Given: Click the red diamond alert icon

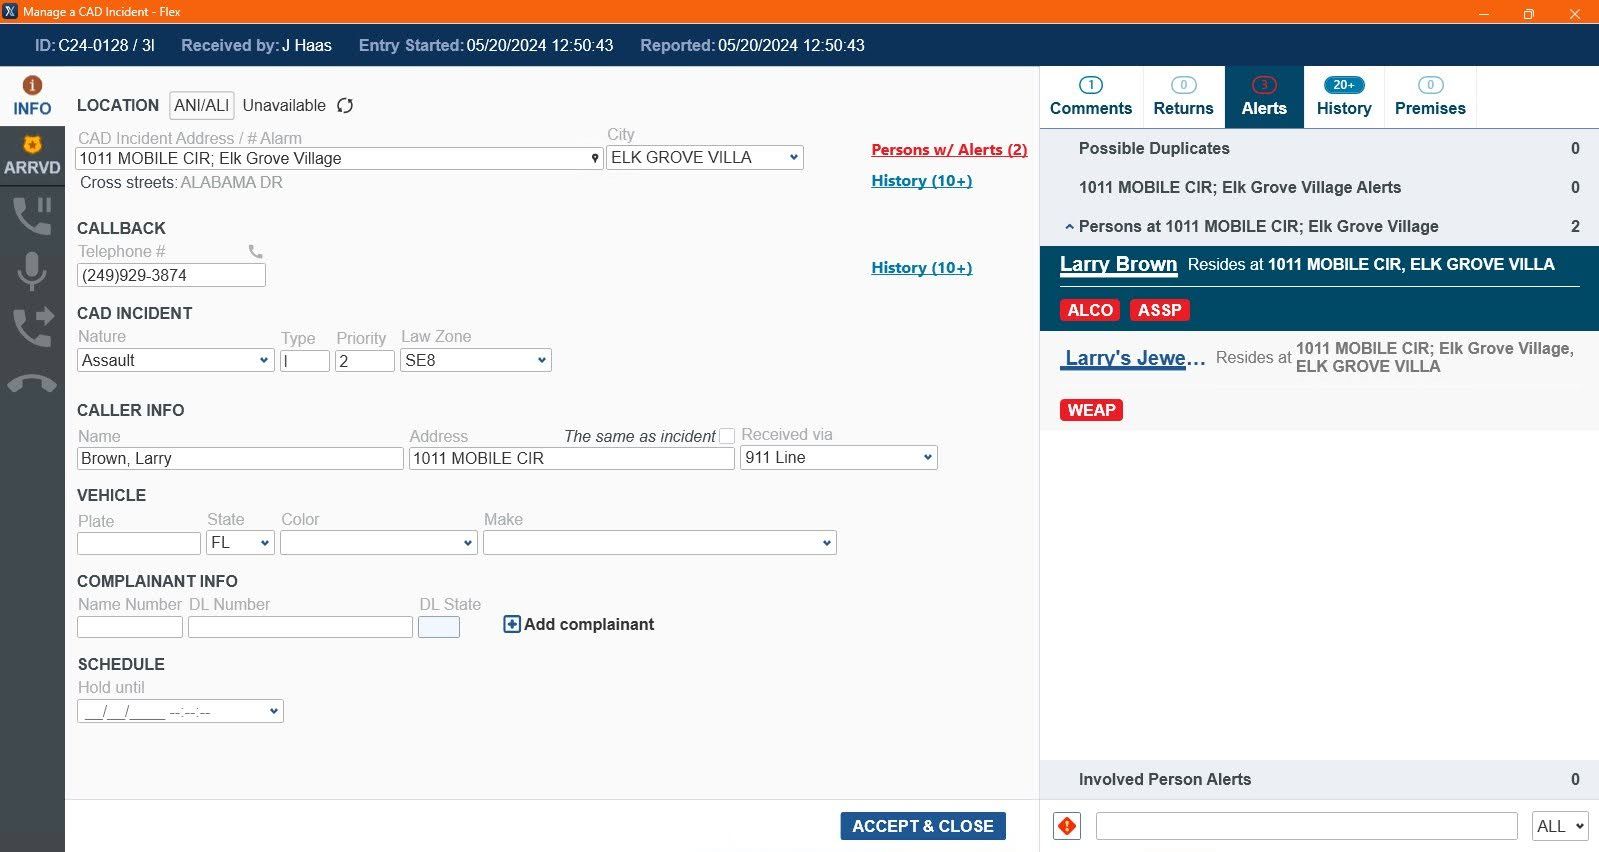Looking at the screenshot, I should click(1067, 826).
